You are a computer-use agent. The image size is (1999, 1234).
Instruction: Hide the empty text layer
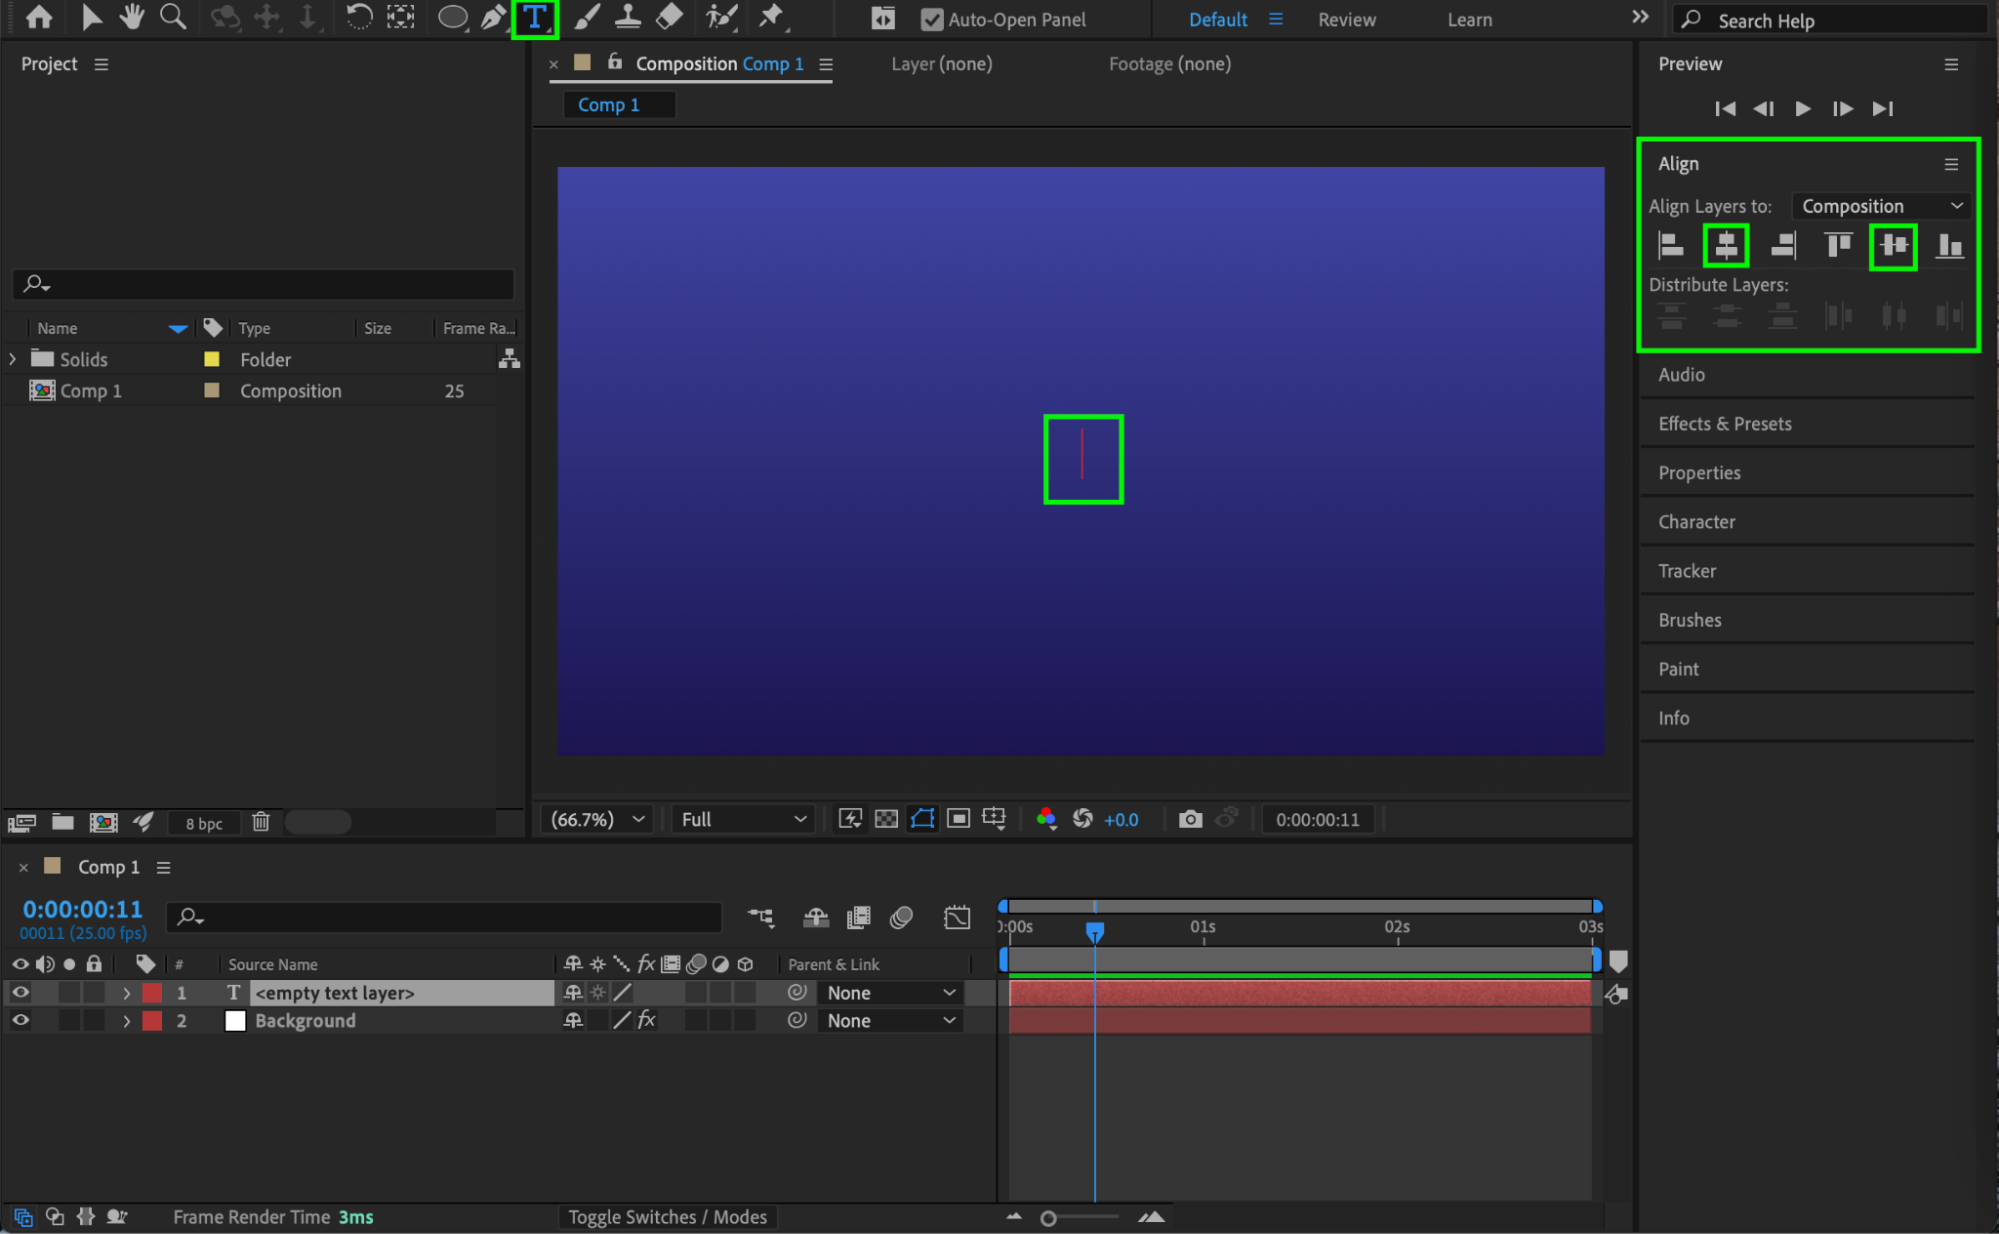click(x=20, y=993)
